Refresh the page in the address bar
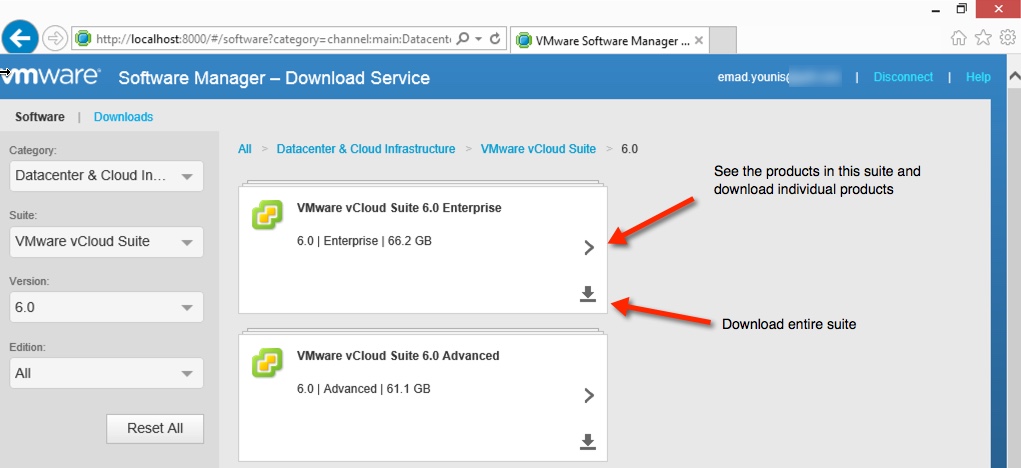Viewport: 1021px width, 468px height. coord(495,39)
